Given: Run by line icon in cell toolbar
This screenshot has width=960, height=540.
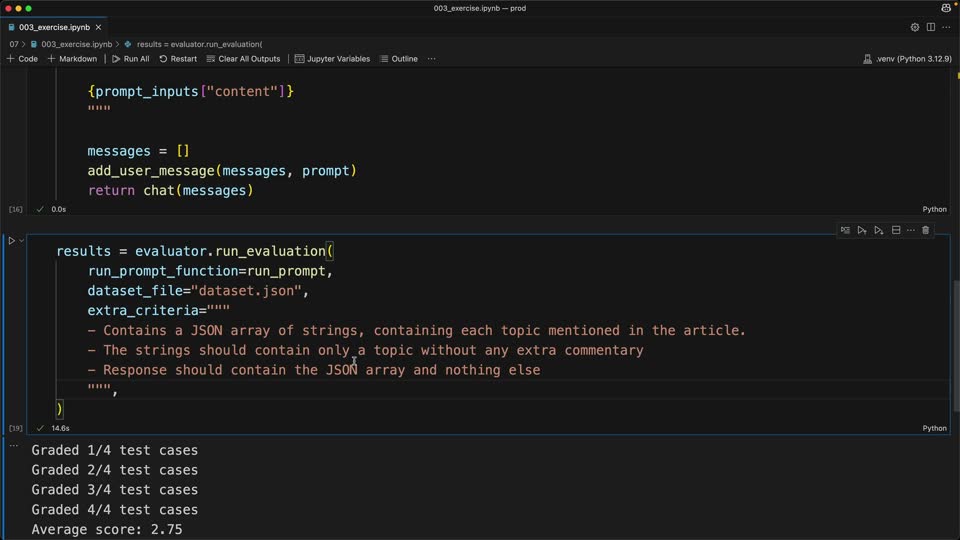Looking at the screenshot, I should click(845, 230).
